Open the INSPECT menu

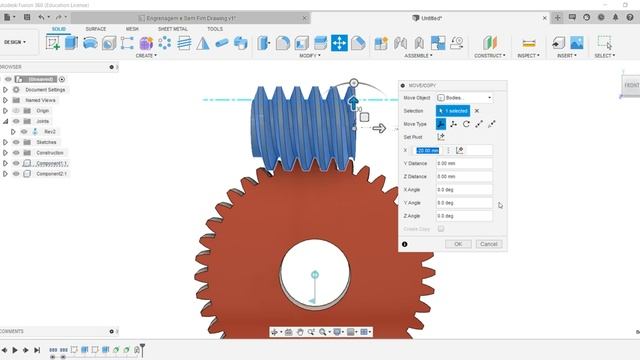529,56
